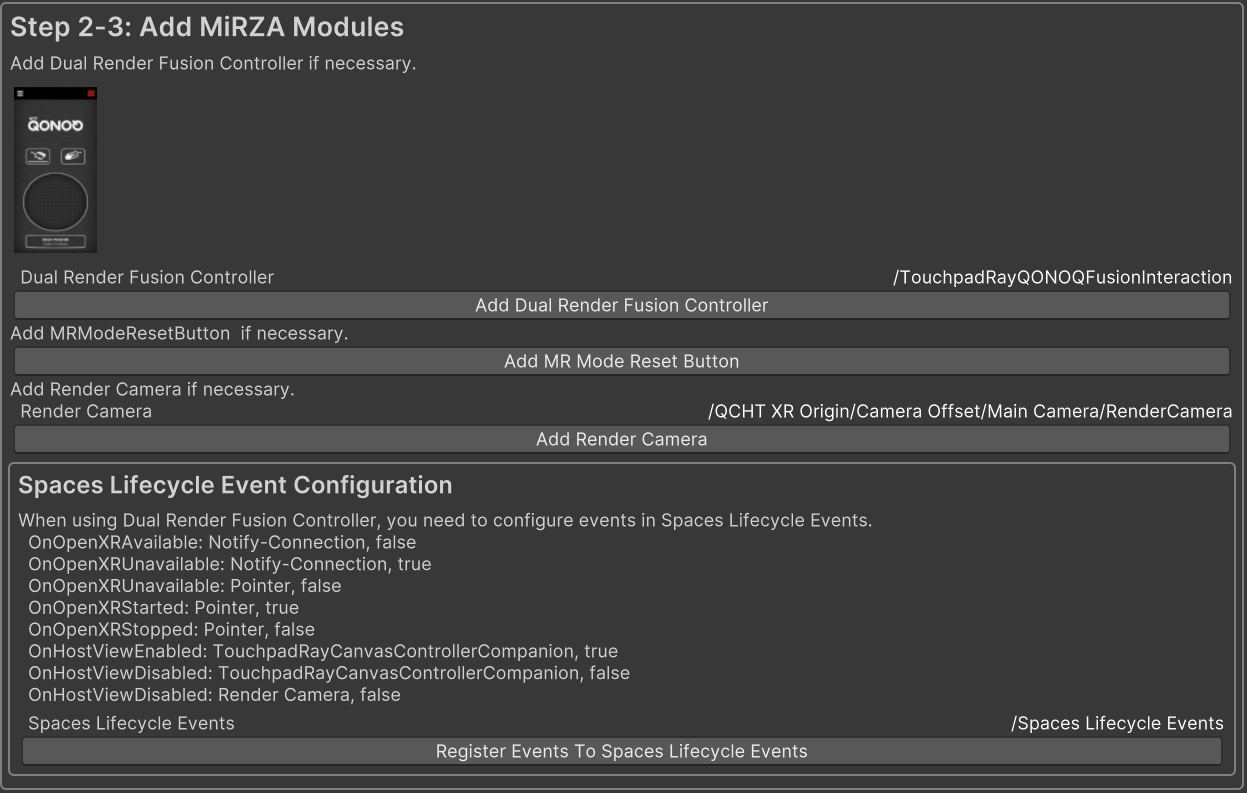Collapse the Step 2-3 Add MiRZA Modules header

tap(205, 27)
